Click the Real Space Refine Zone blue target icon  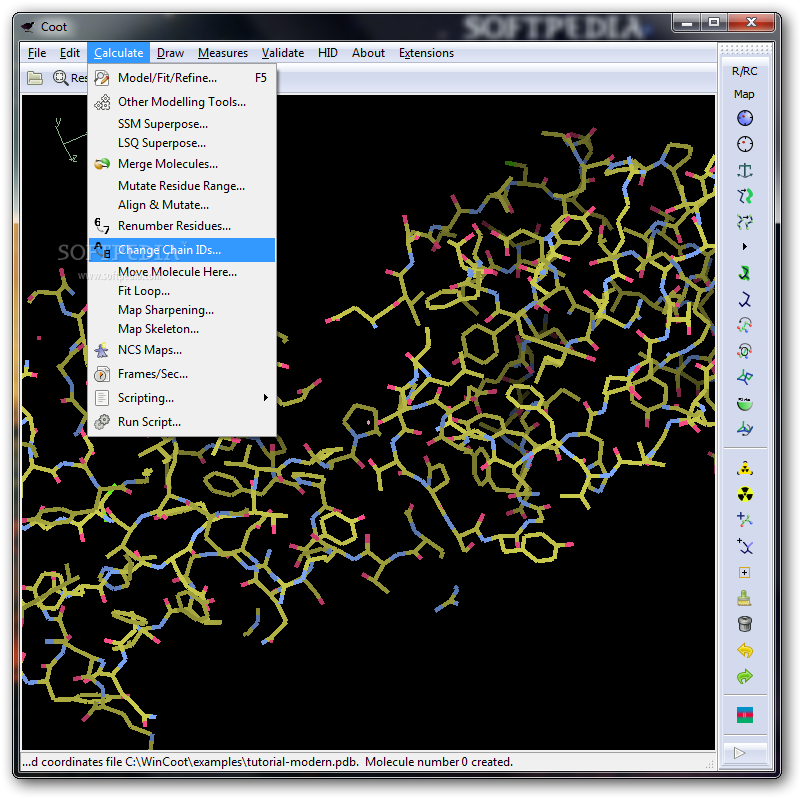tap(745, 118)
